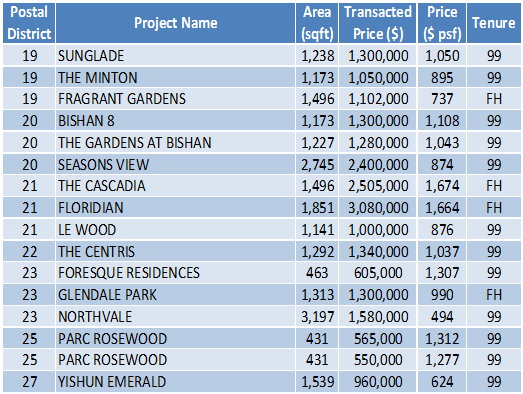Select the SUNGLADE project name cell
This screenshot has width=523, height=394.
click(175, 55)
